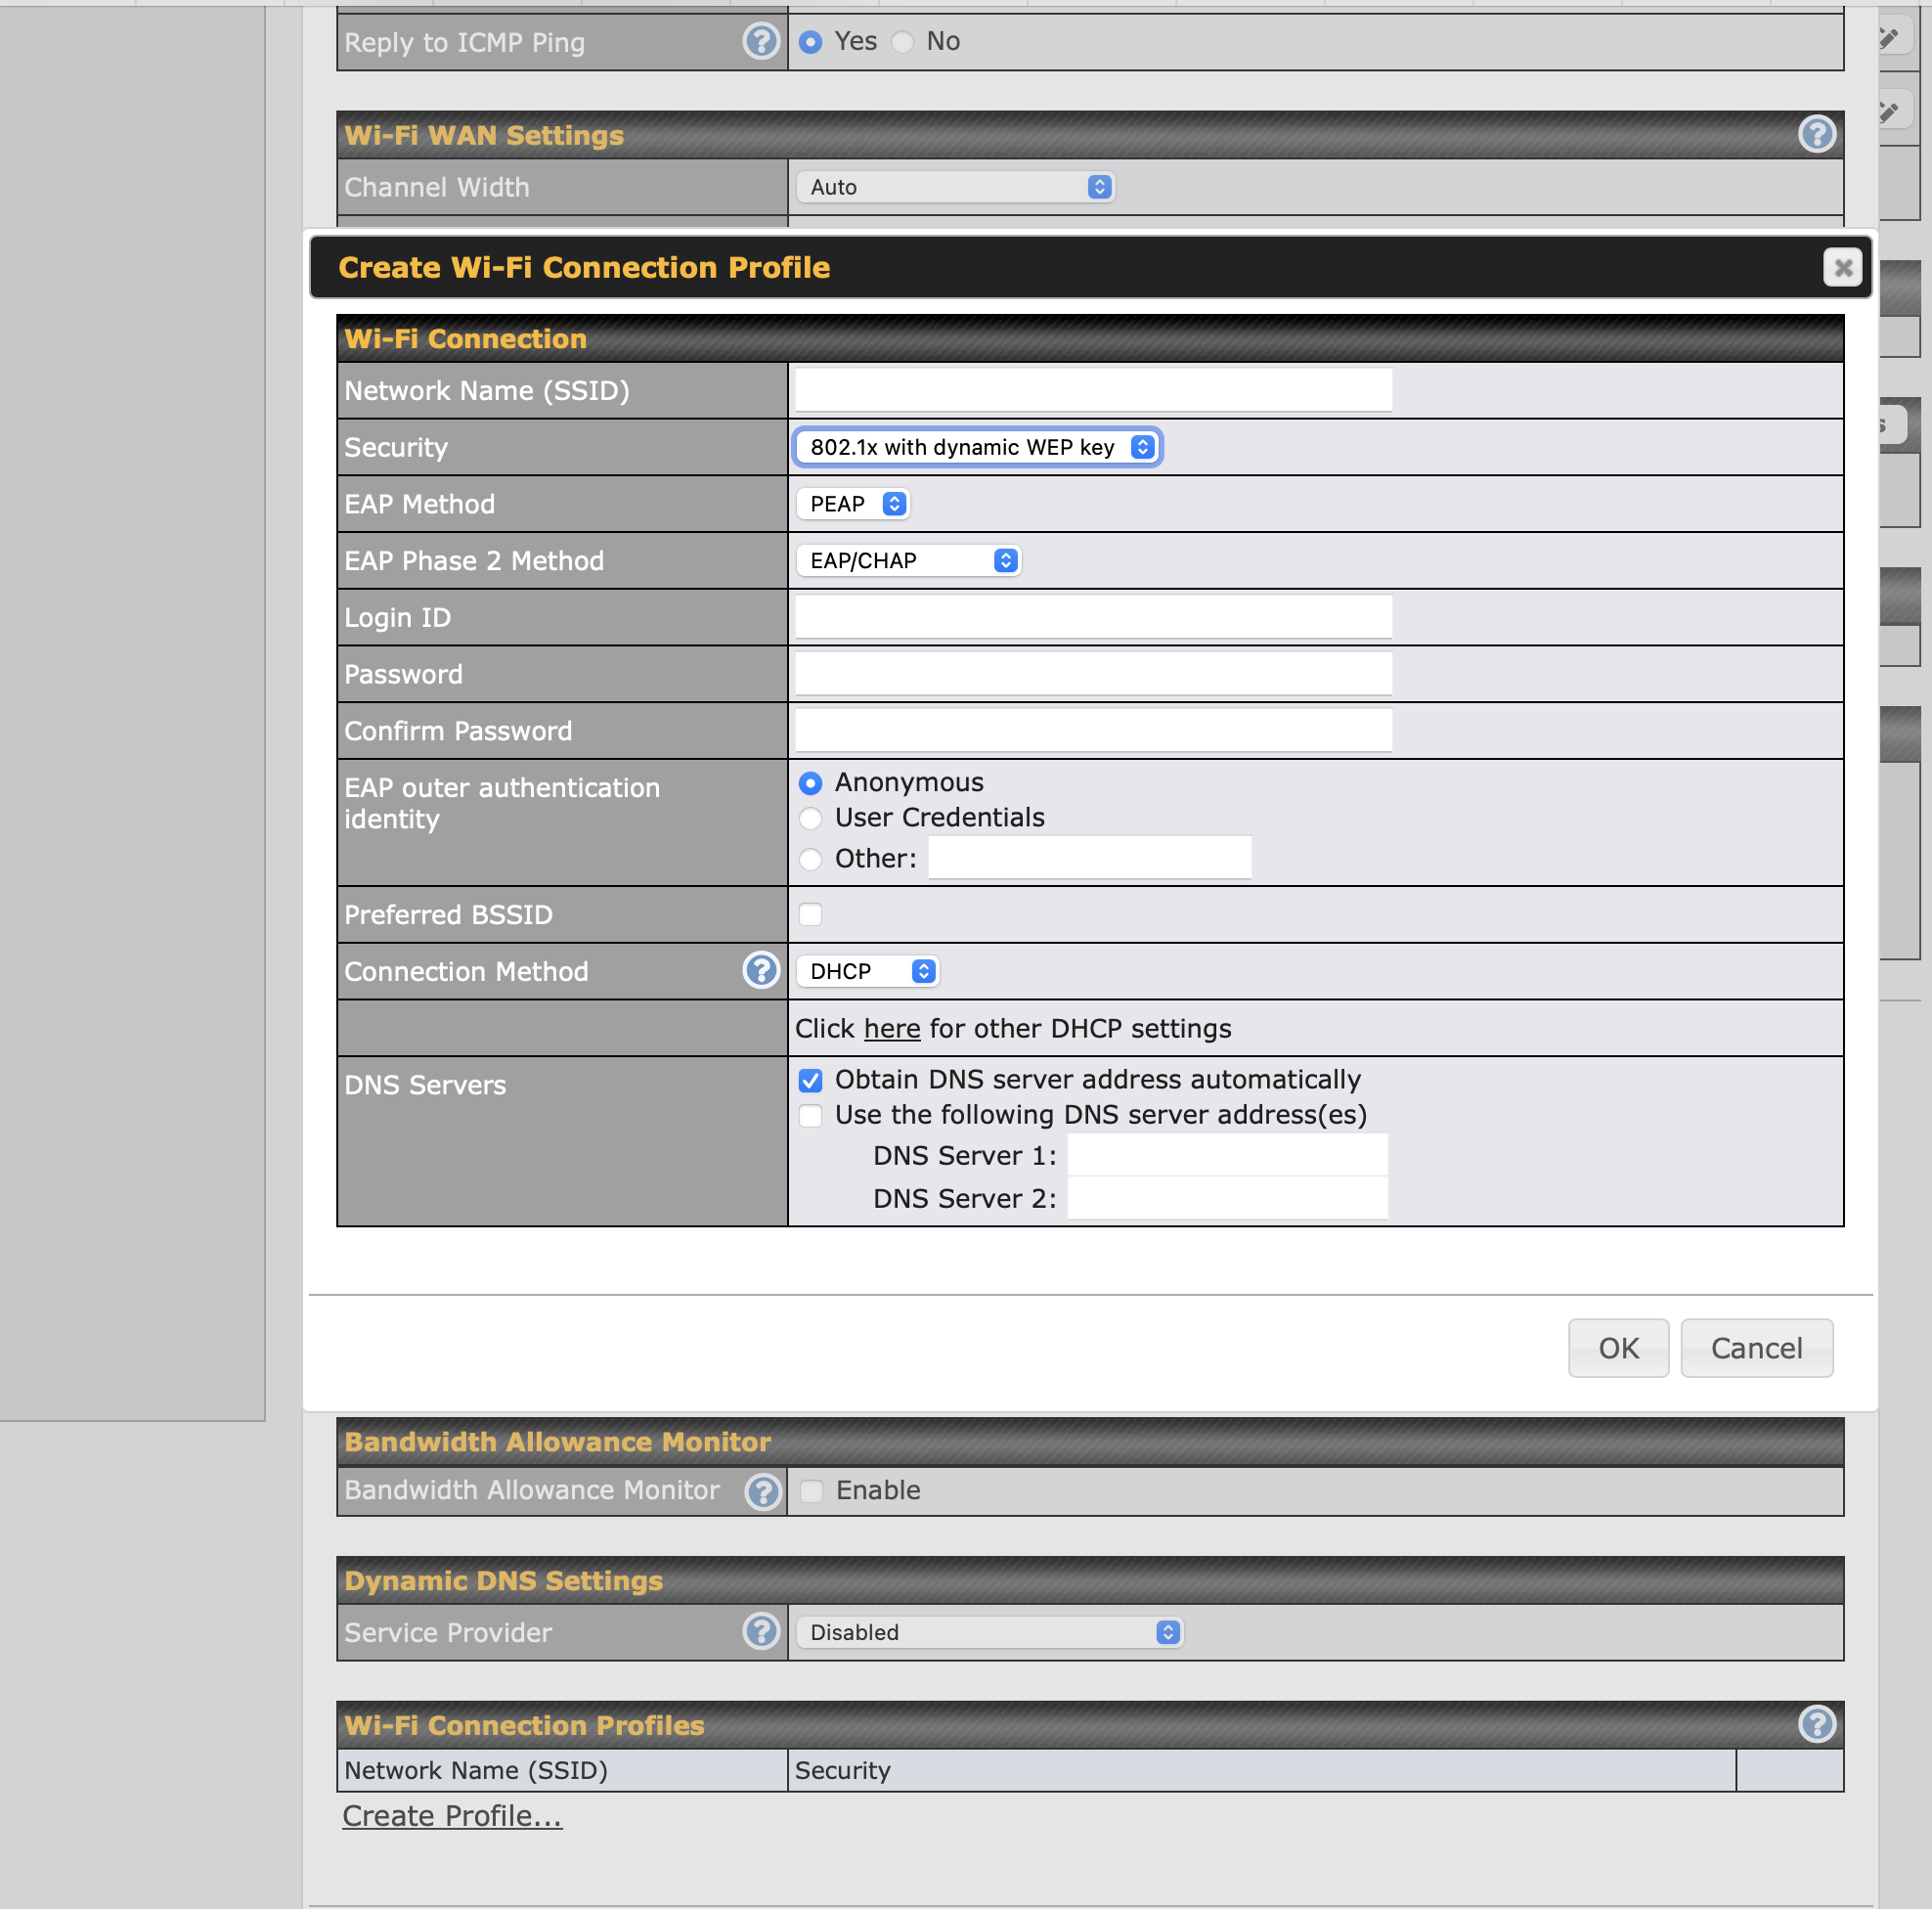1932x1909 pixels.
Task: Expand the EAP Method PEAP dropdown
Action: pos(852,504)
